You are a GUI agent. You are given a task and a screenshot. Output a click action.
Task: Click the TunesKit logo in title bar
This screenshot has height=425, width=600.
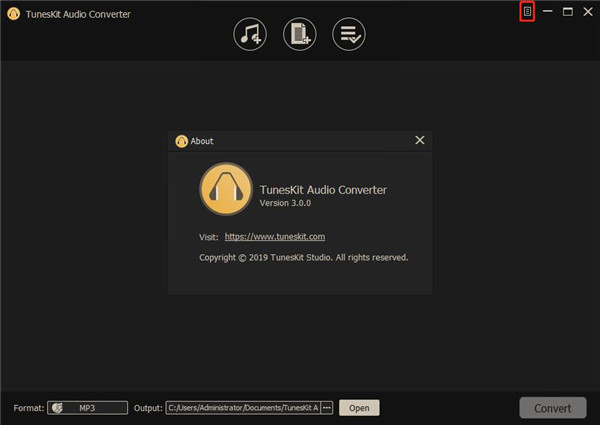(x=13, y=14)
